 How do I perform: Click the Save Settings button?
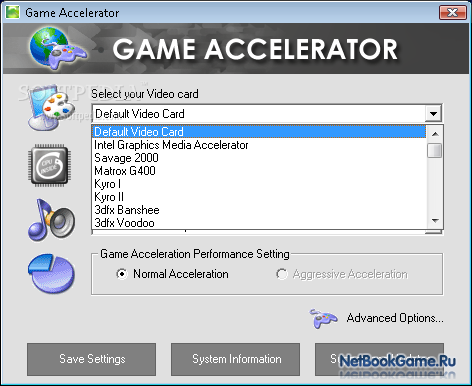tap(92, 359)
